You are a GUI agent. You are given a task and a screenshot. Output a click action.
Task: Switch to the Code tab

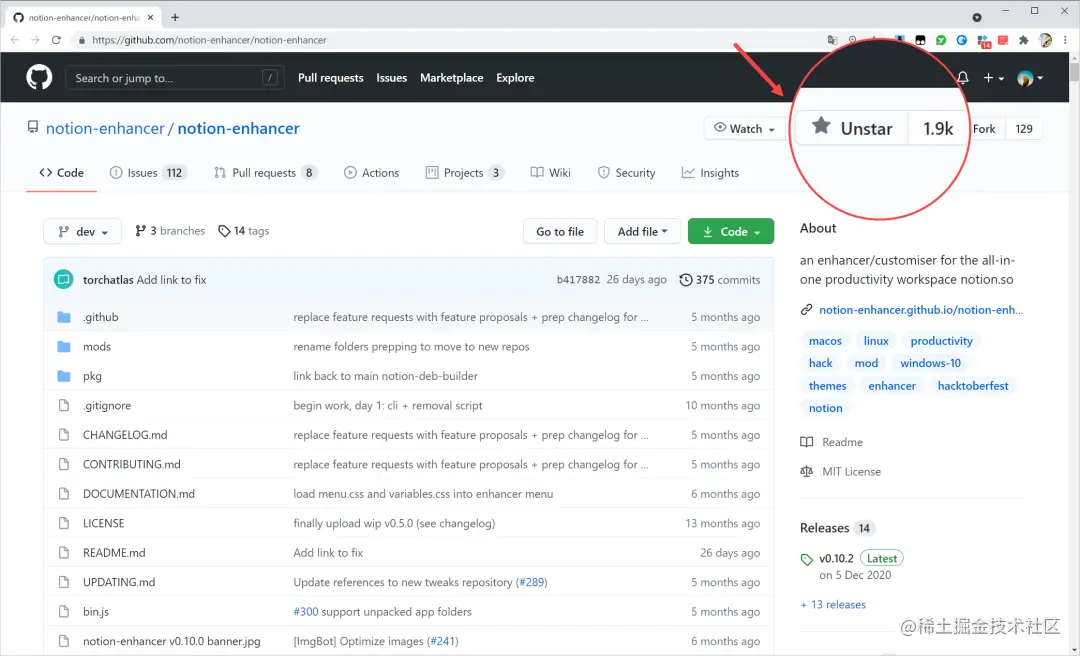61,173
